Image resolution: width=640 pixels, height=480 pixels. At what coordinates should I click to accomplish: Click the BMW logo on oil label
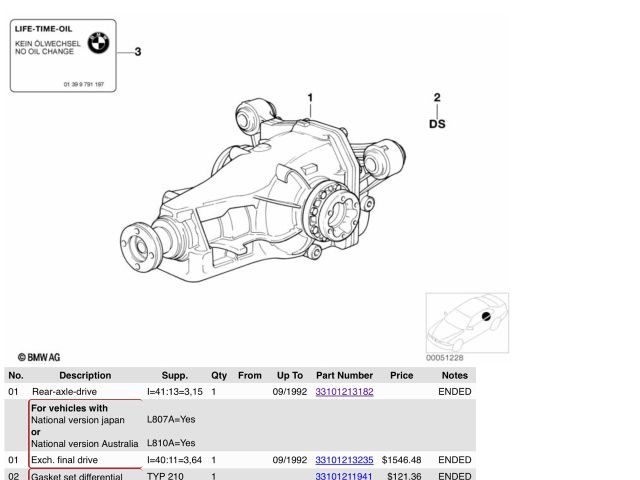point(98,44)
